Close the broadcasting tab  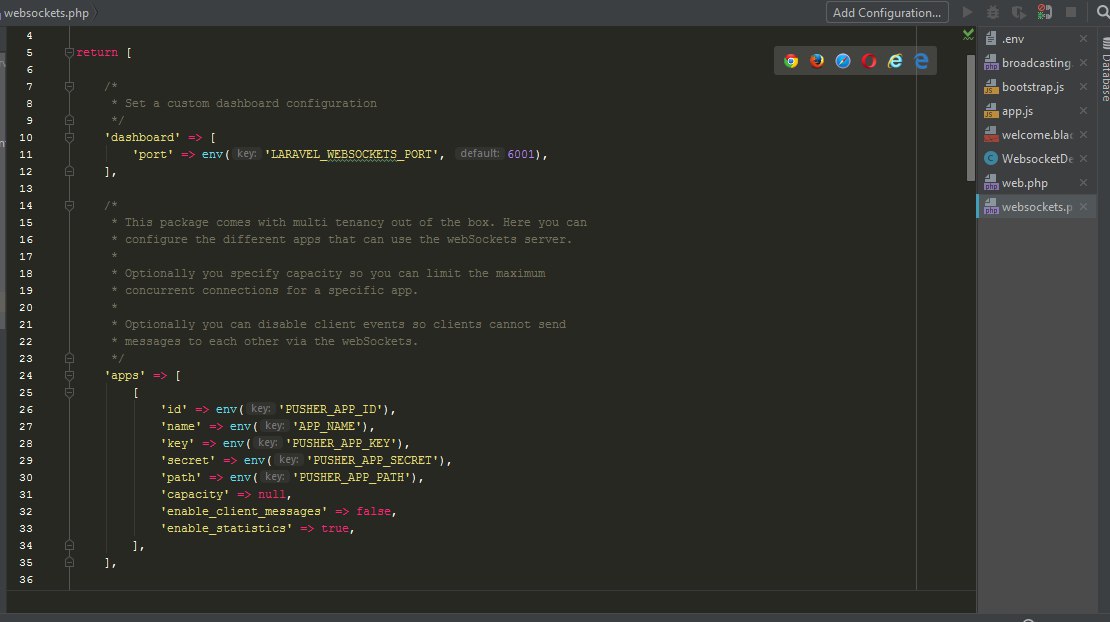pos(1083,63)
